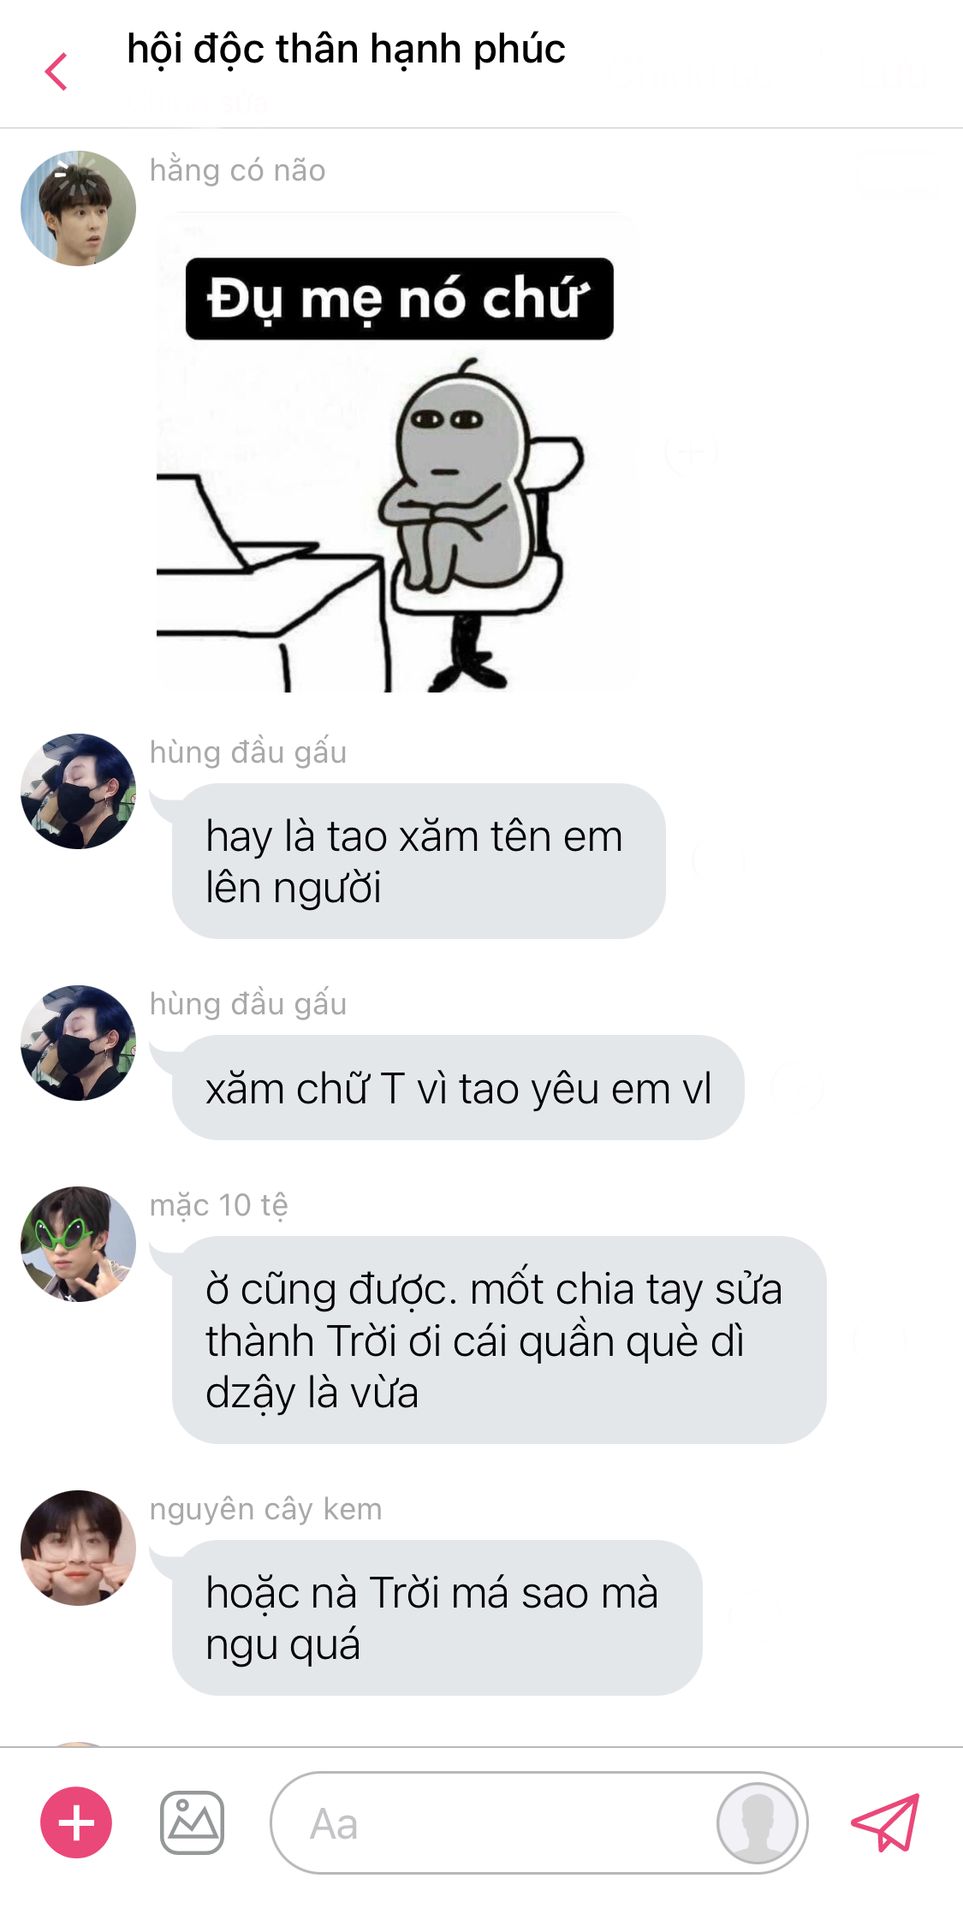
Task: Open the image gallery picker icon
Action: point(192,1822)
